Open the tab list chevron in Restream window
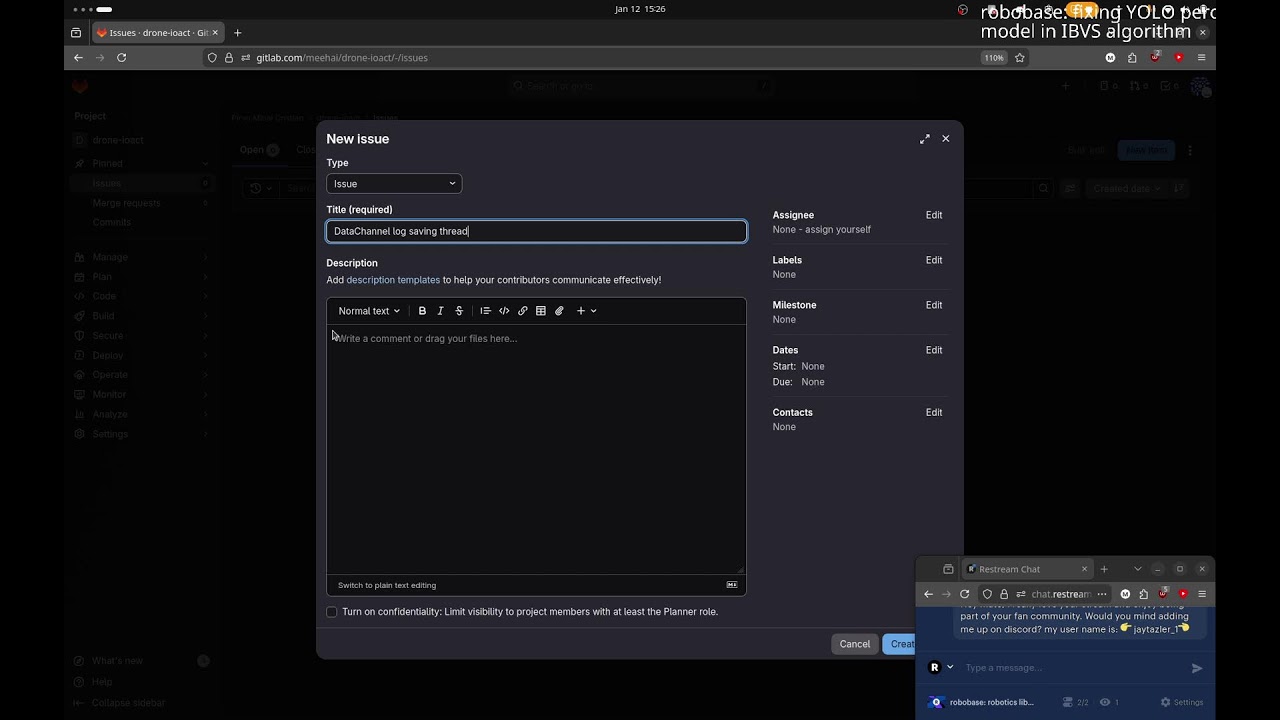The image size is (1280, 720). point(1138,569)
